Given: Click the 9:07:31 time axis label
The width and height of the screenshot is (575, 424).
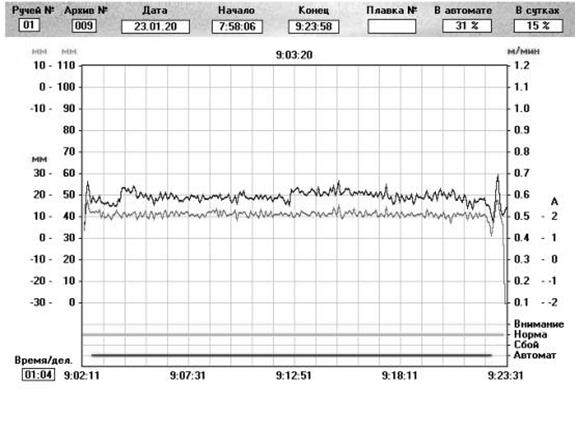Looking at the screenshot, I should coord(187,376).
